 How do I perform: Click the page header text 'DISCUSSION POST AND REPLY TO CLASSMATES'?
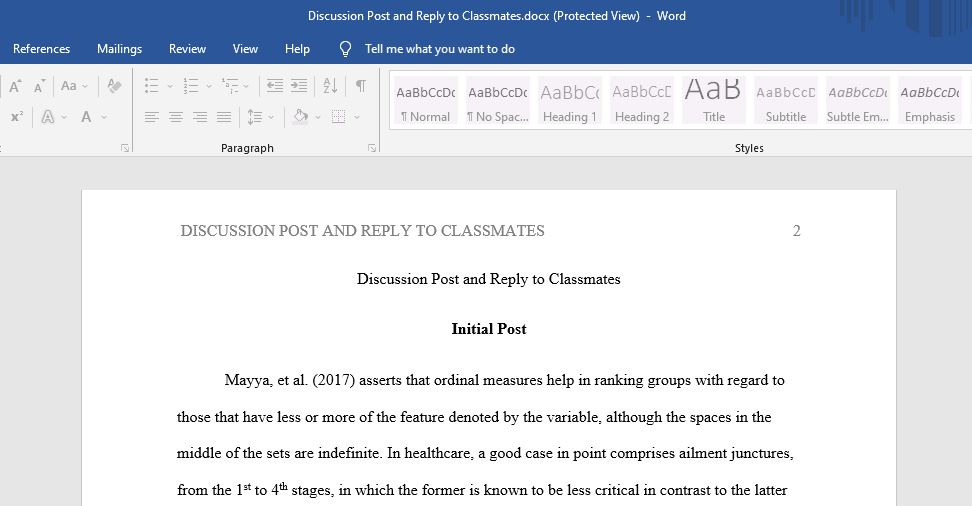[x=363, y=231]
